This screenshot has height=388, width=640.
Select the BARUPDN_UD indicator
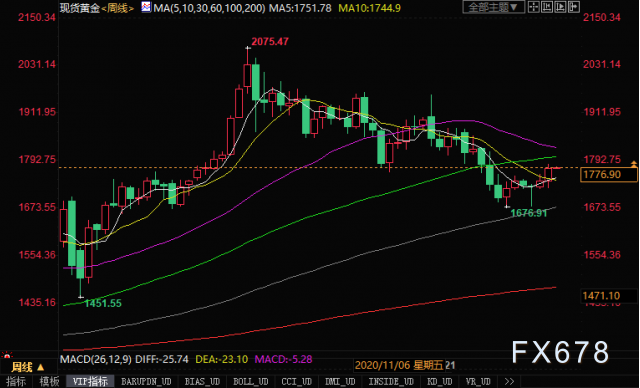[146, 381]
